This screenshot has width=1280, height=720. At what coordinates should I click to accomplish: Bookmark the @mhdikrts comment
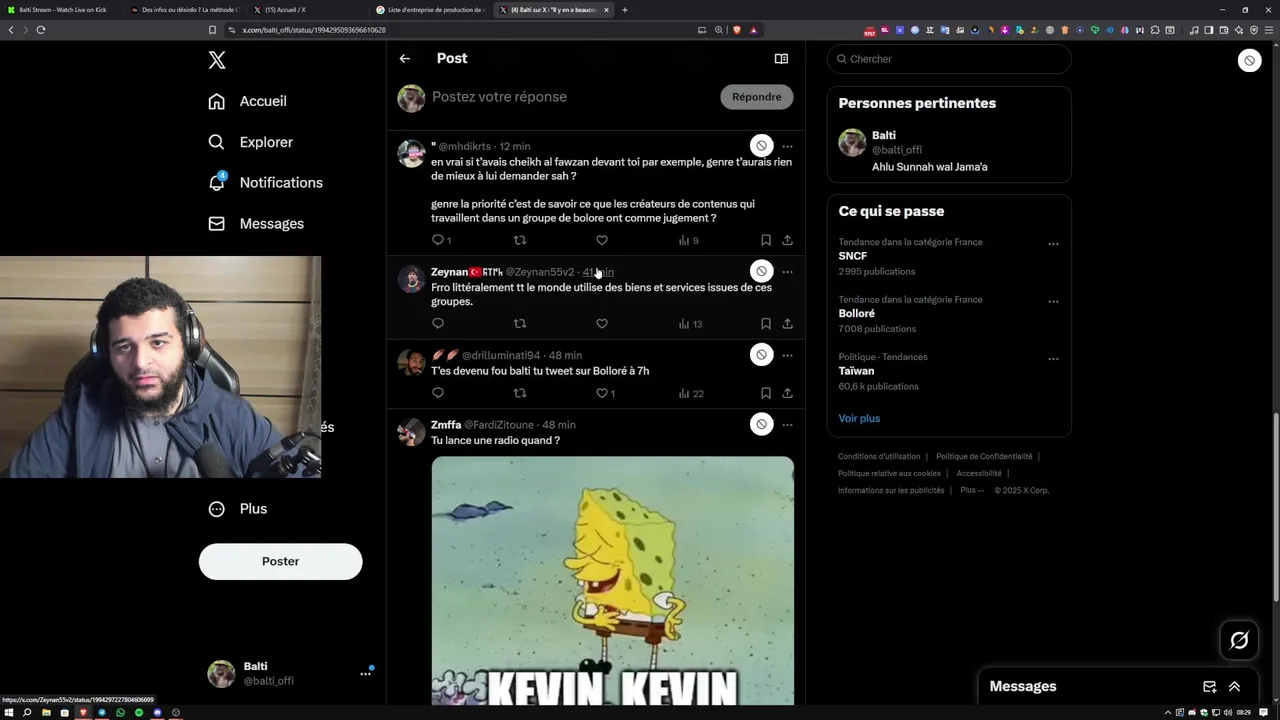pos(765,240)
